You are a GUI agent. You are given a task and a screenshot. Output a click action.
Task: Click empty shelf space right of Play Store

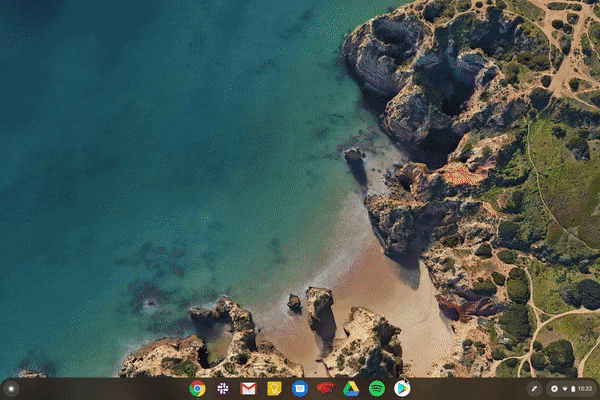pyautogui.click(x=470, y=388)
